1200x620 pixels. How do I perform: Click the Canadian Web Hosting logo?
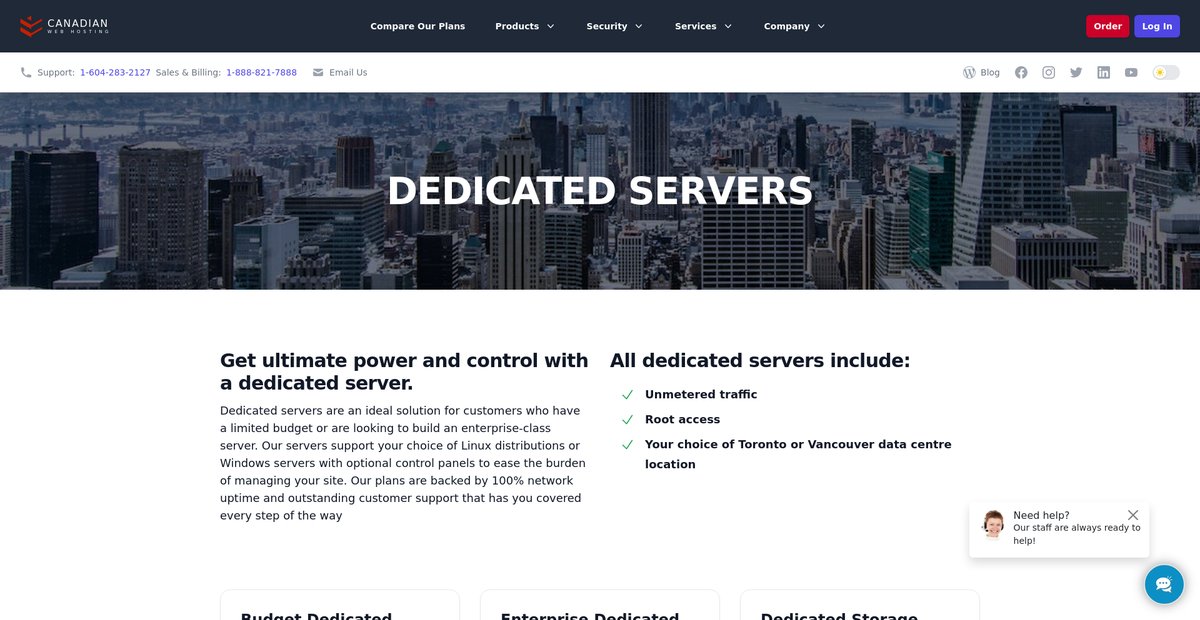tap(64, 26)
